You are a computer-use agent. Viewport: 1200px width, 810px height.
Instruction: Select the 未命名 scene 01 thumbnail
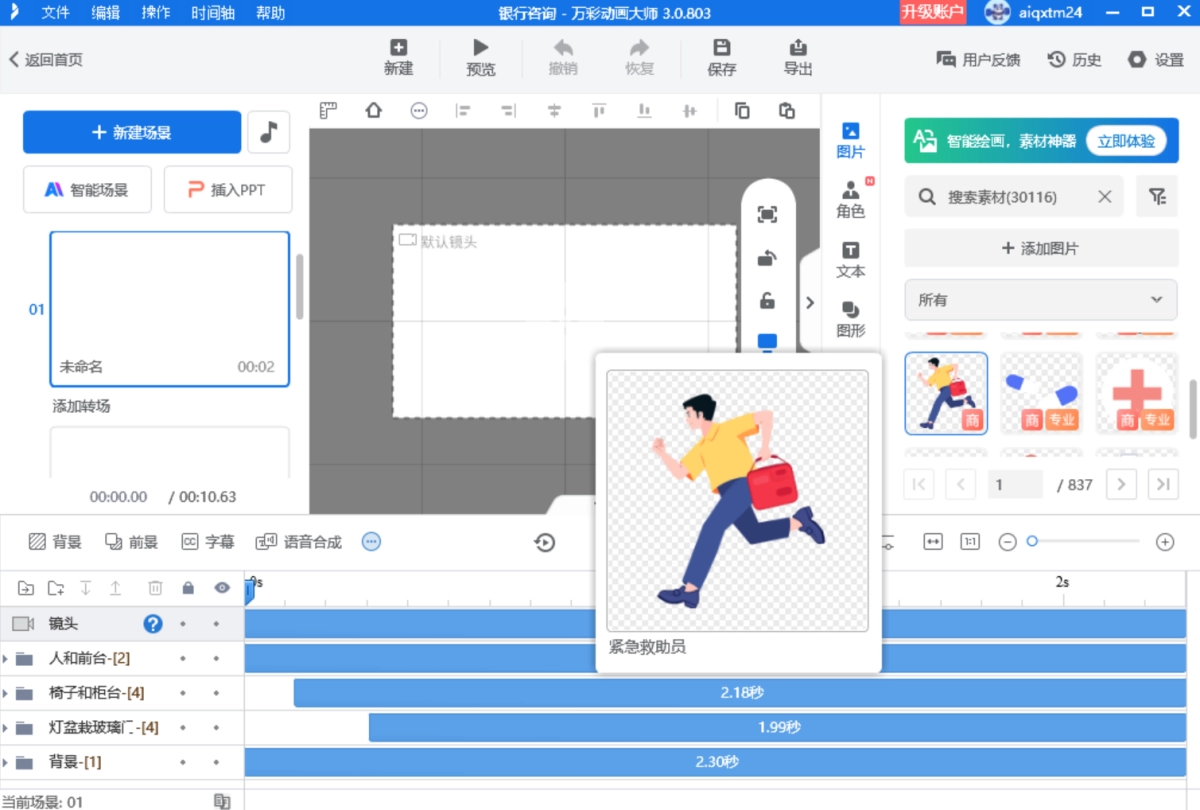coord(169,308)
